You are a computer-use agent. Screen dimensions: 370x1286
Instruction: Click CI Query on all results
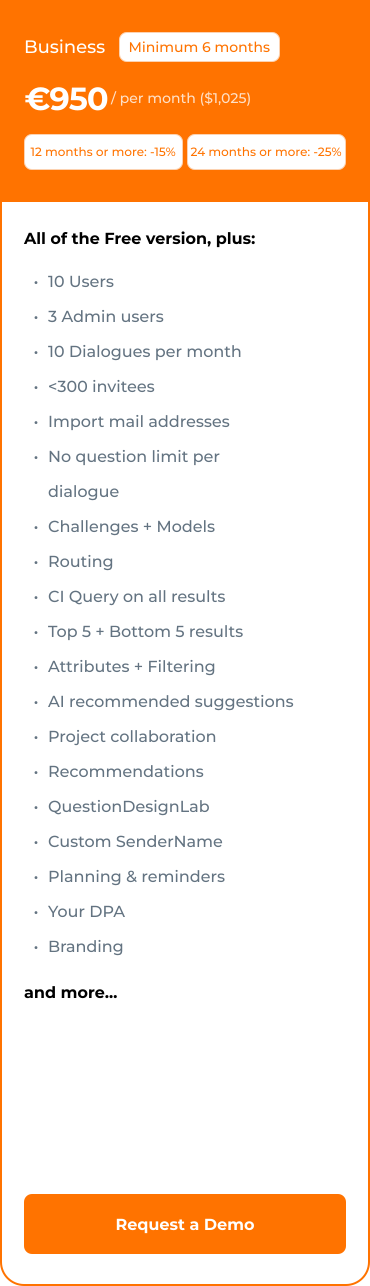pyautogui.click(x=137, y=596)
